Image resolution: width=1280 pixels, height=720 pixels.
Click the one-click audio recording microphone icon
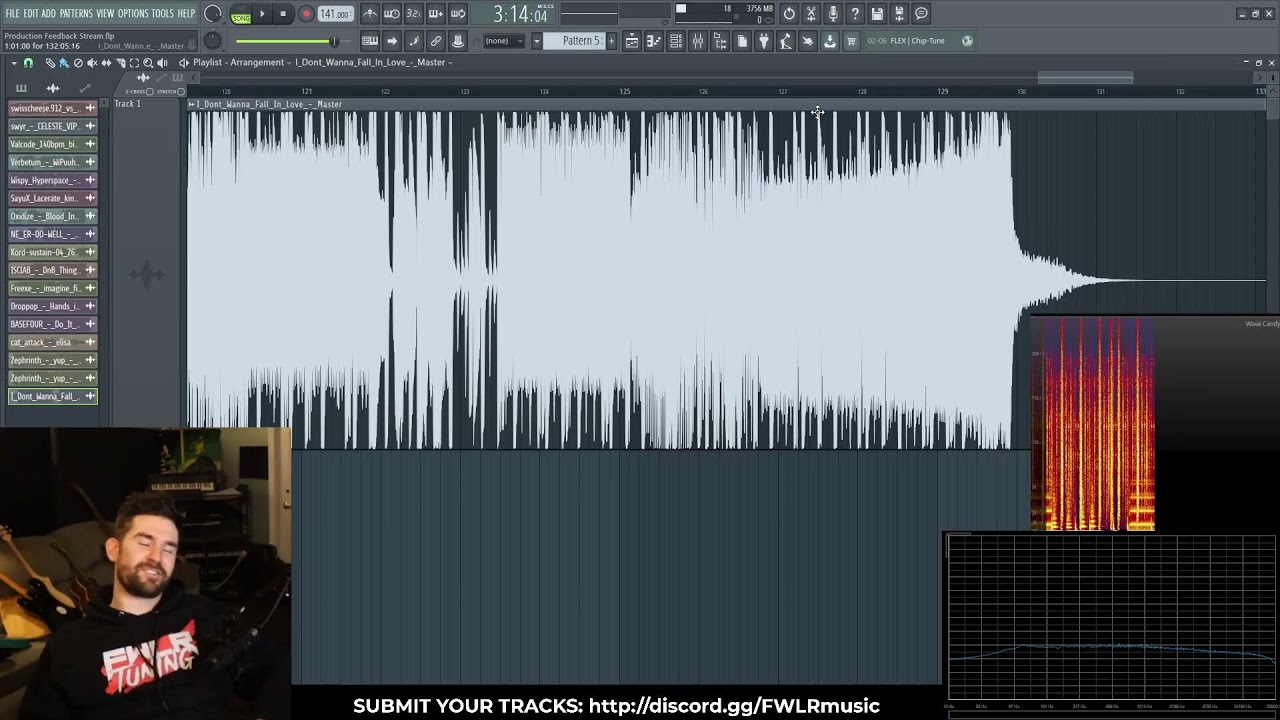(833, 14)
